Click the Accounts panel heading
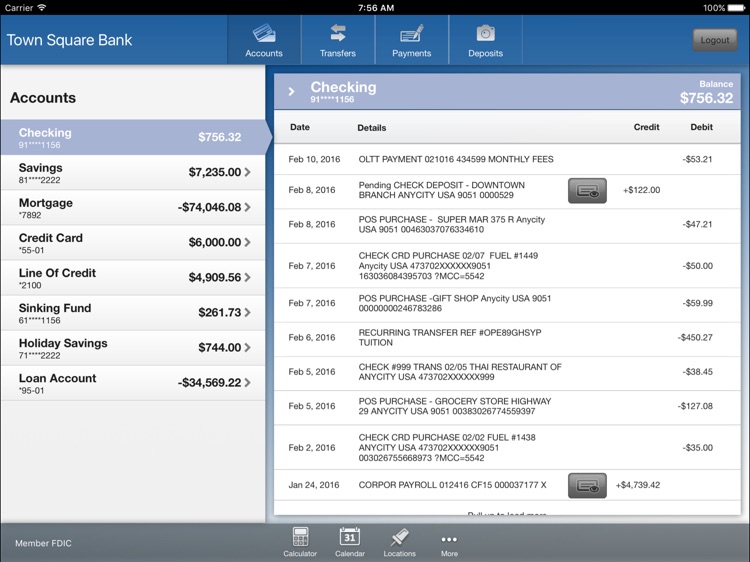This screenshot has width=750, height=562. point(43,98)
